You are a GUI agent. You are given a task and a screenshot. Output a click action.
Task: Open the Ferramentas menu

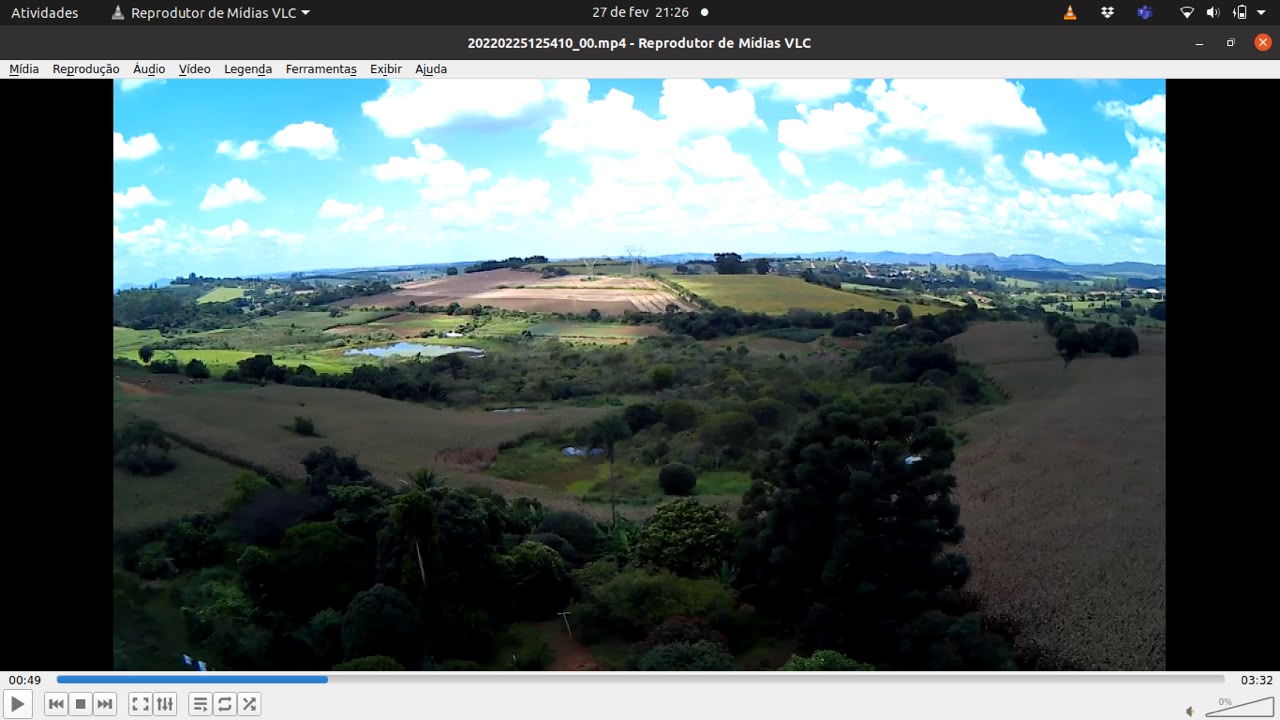(321, 69)
